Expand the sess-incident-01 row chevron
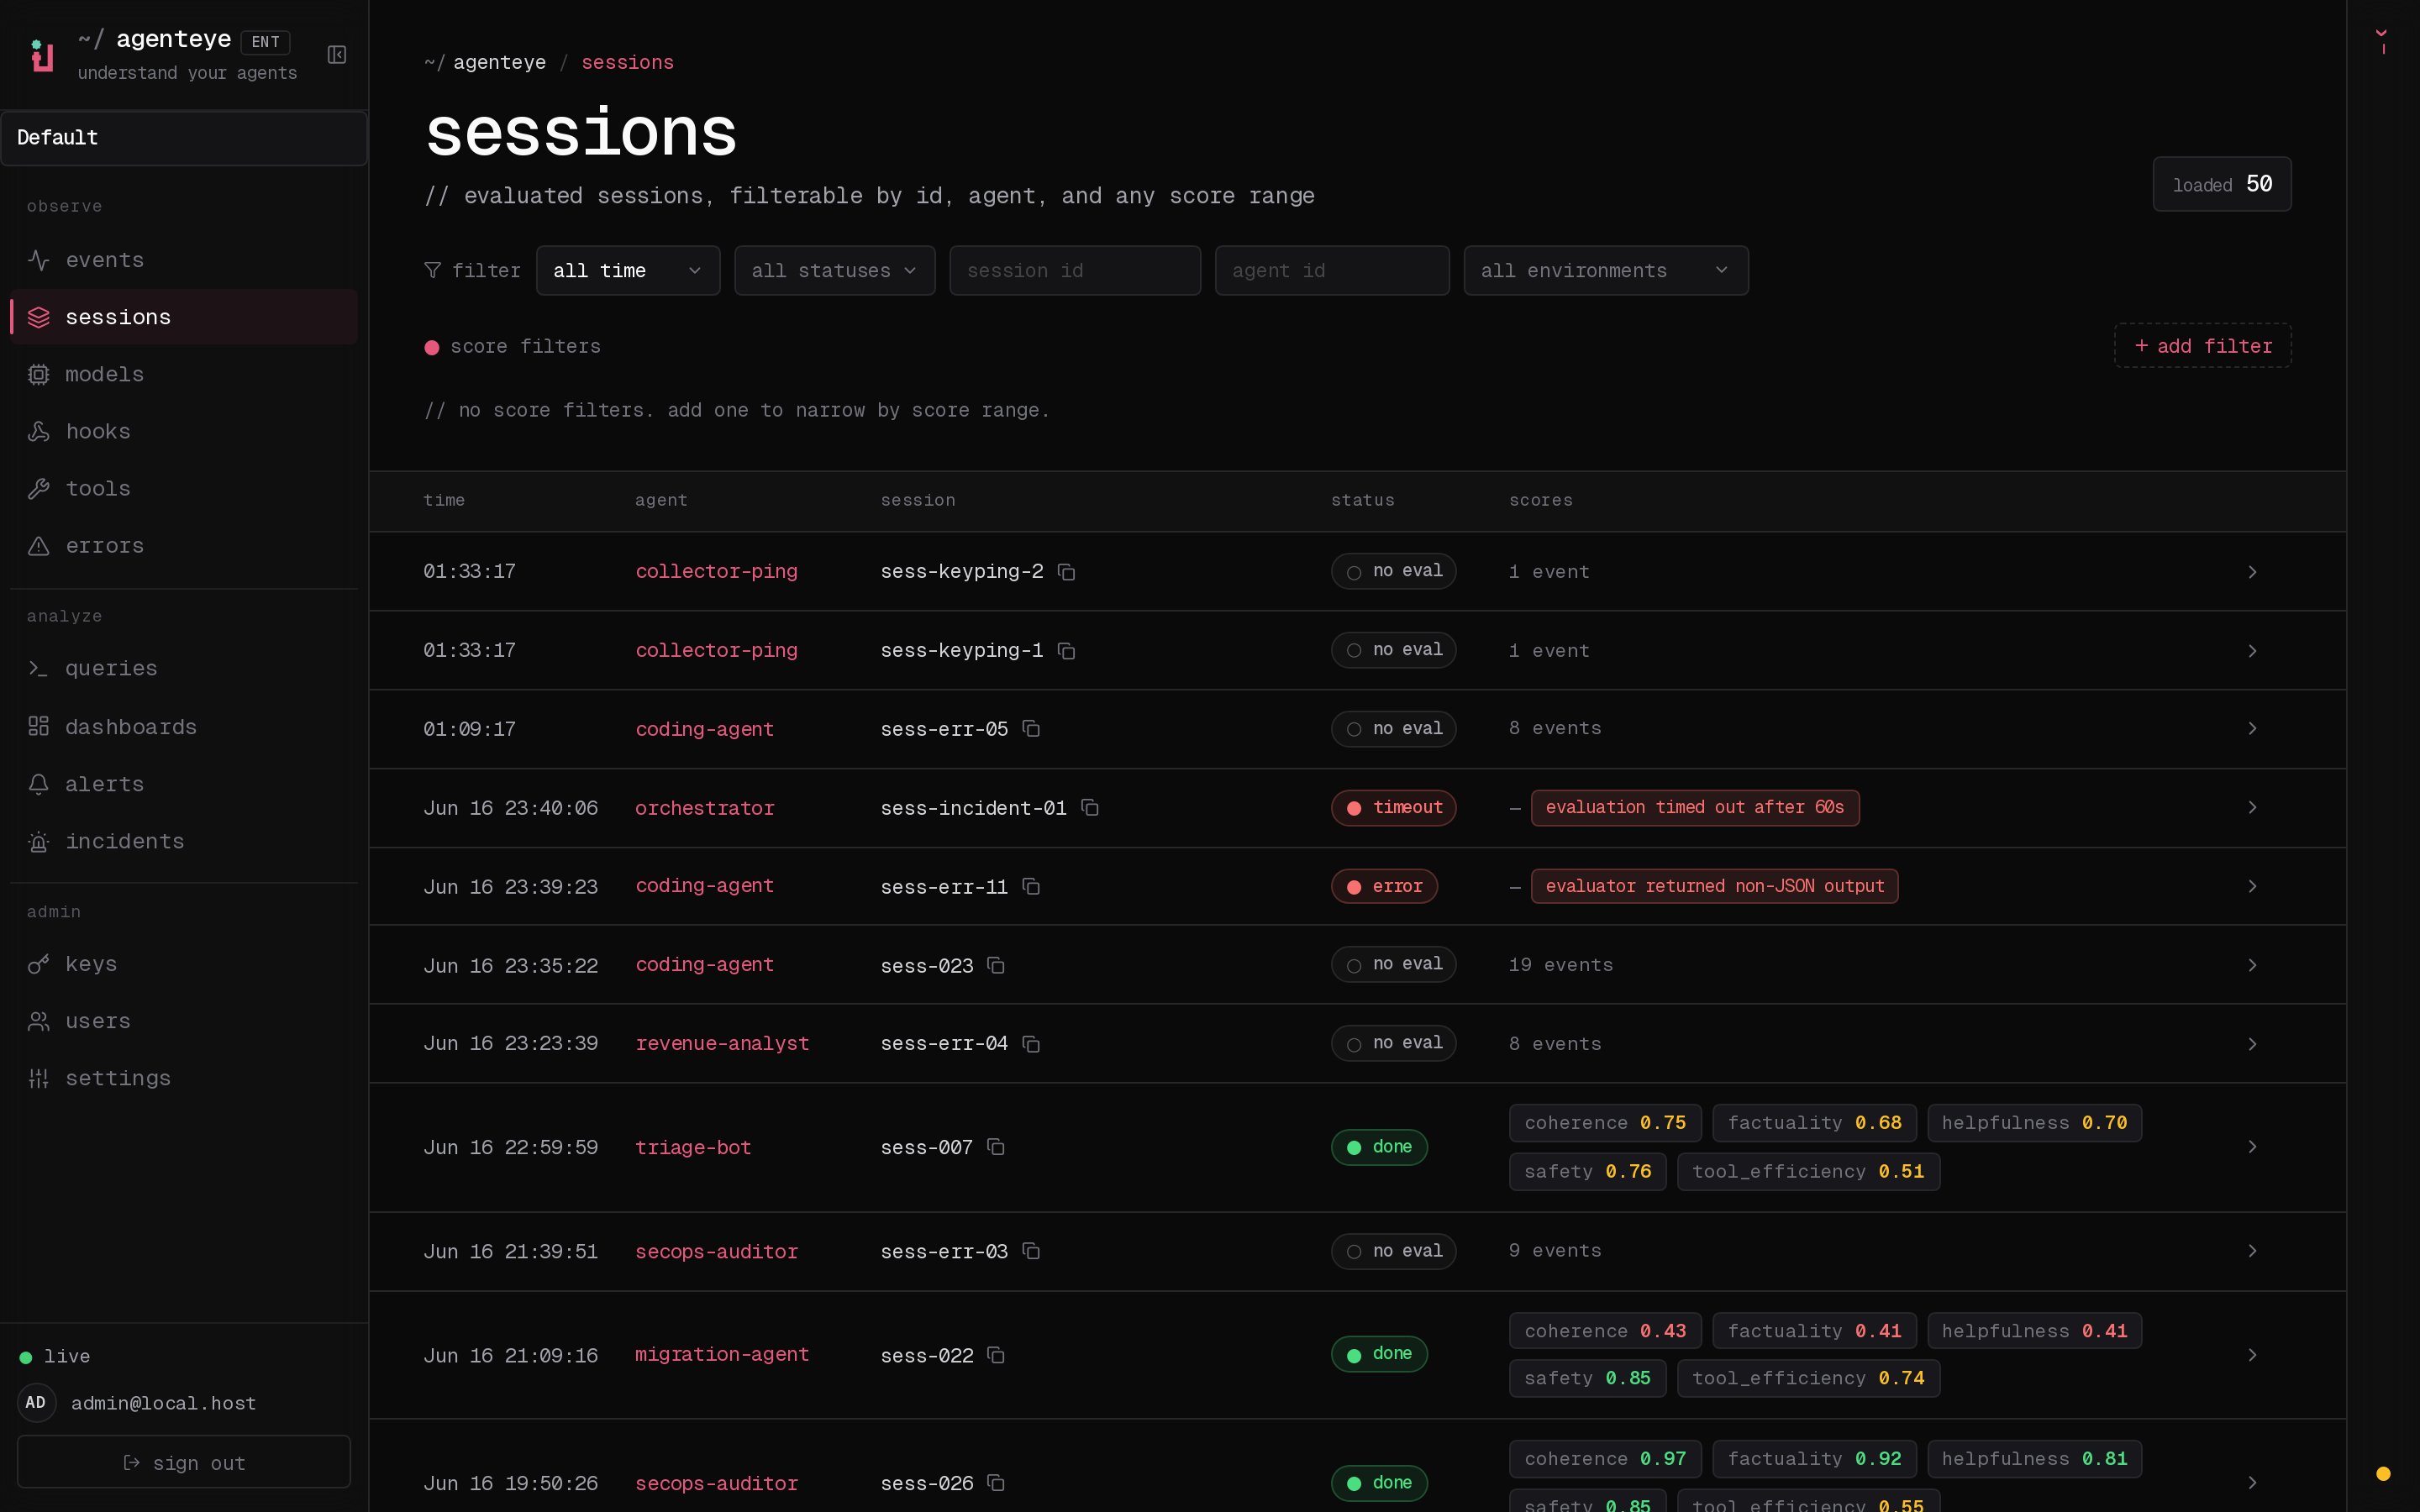This screenshot has width=2420, height=1512. click(x=2252, y=807)
